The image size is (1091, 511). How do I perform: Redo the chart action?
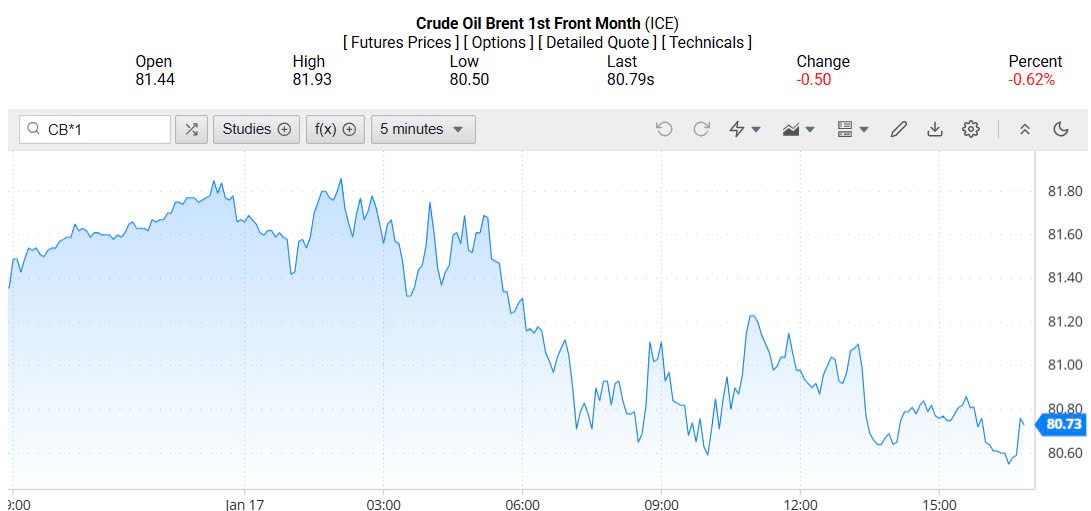point(701,129)
